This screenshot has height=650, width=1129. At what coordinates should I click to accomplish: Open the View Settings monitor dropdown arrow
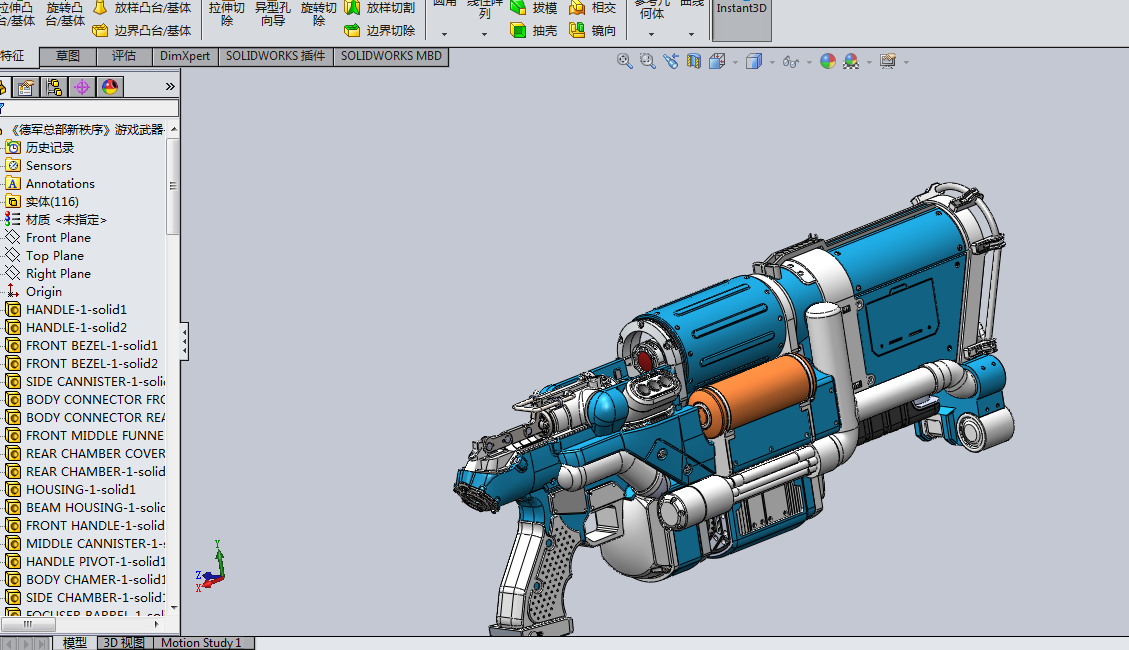(x=906, y=62)
